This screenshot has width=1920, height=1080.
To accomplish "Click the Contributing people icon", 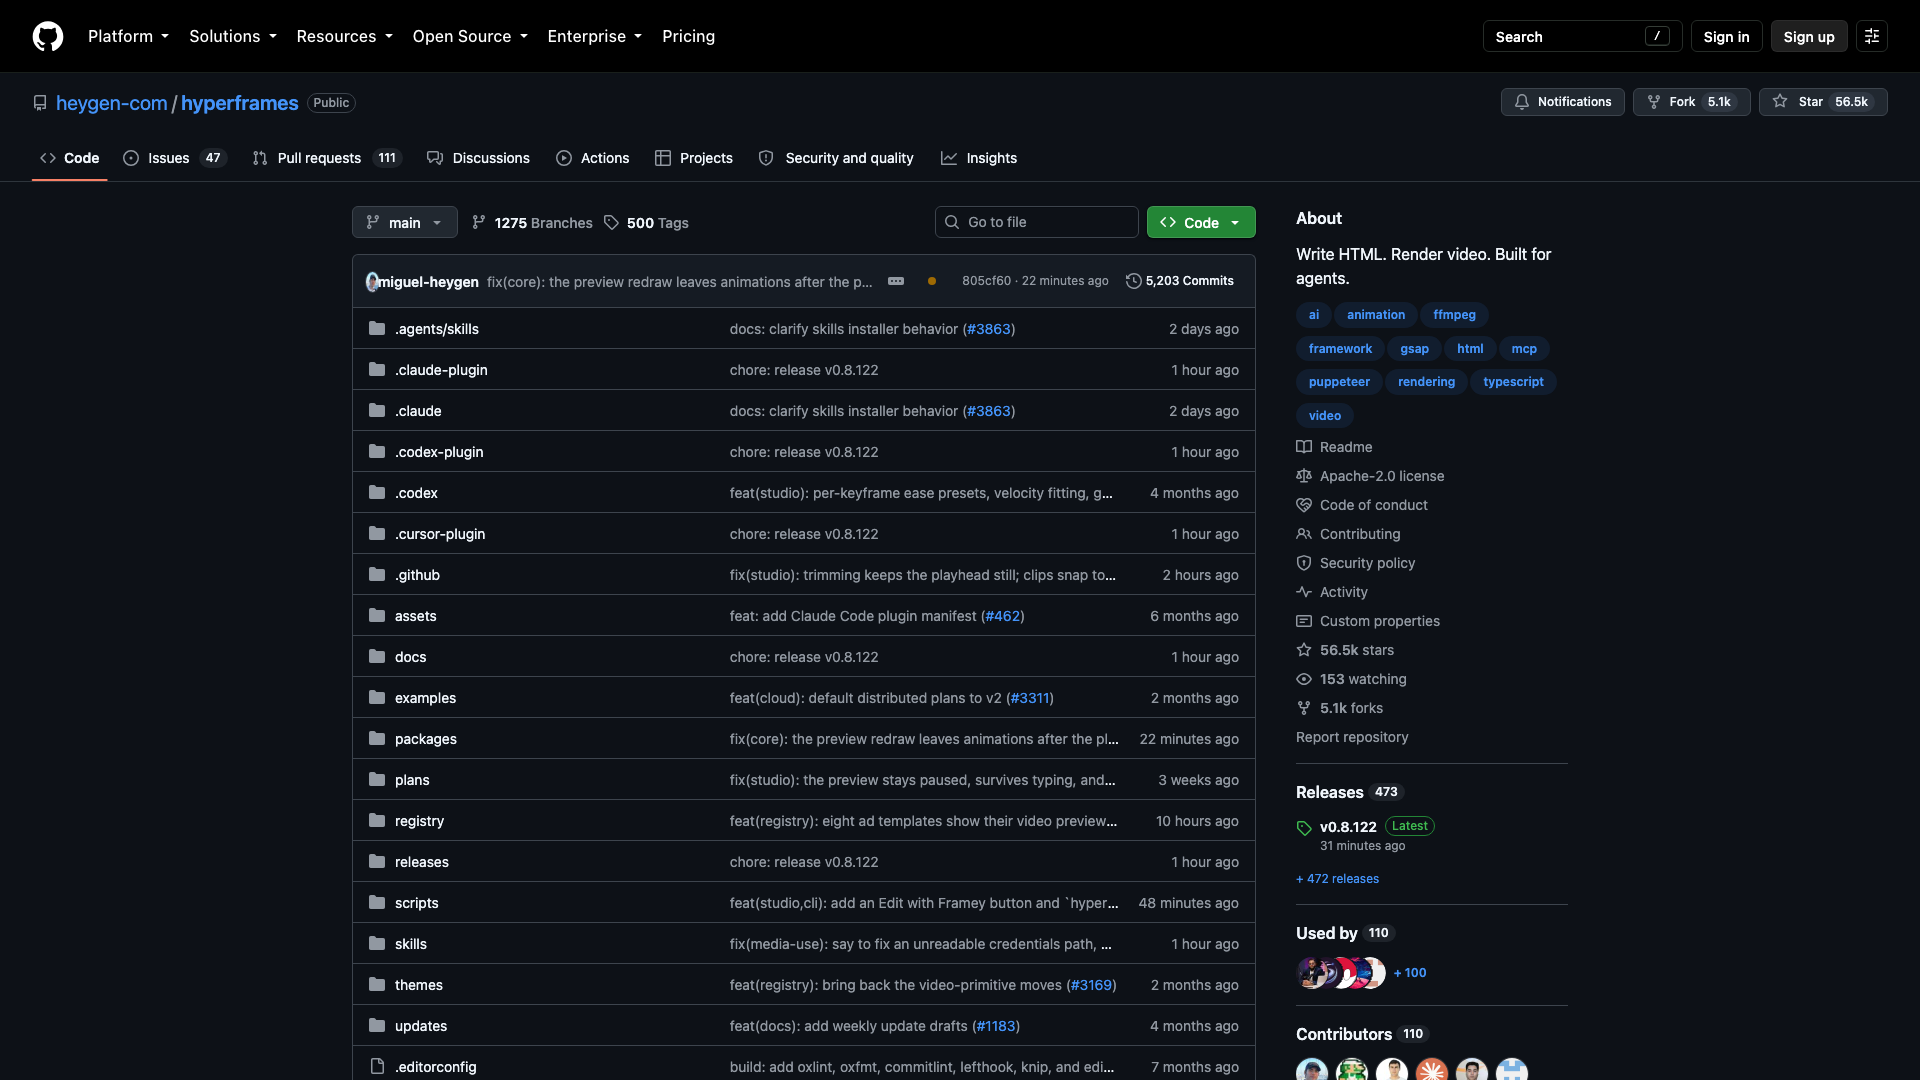I will pyautogui.click(x=1304, y=534).
